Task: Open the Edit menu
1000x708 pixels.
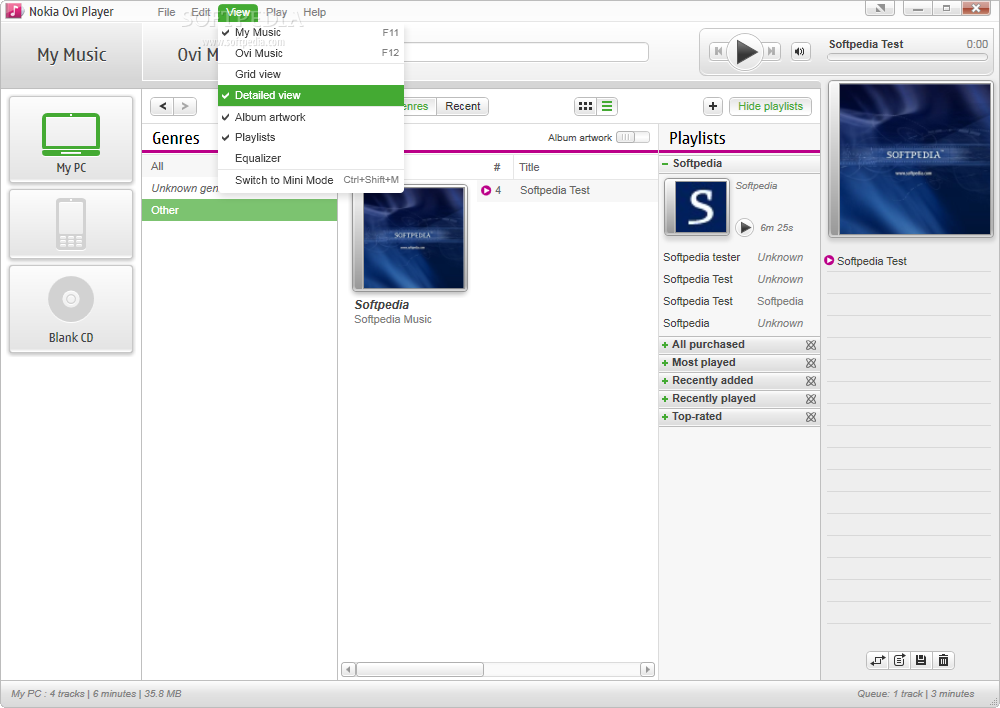Action: (x=200, y=12)
